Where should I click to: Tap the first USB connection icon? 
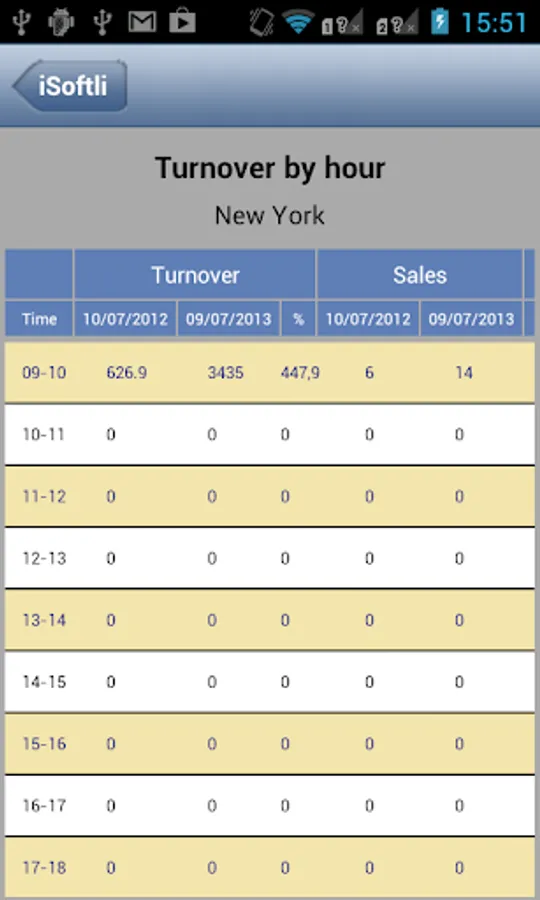pyautogui.click(x=21, y=22)
